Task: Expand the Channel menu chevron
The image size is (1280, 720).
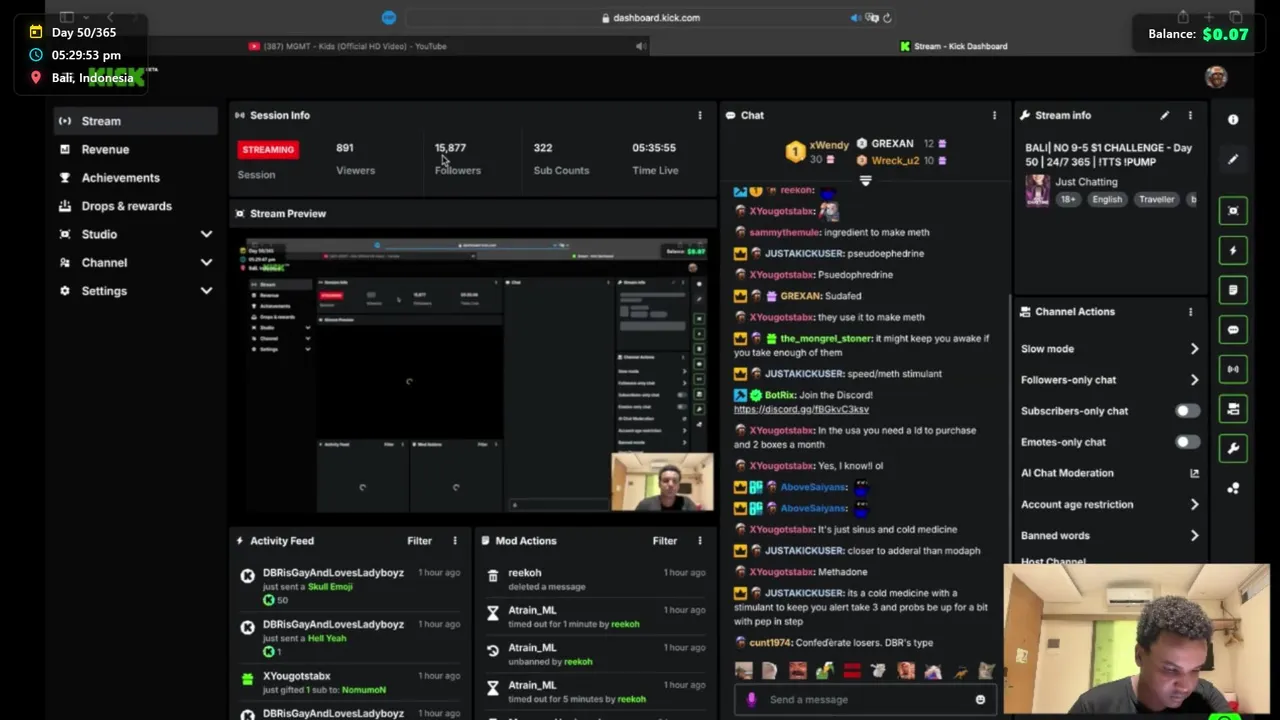Action: pyautogui.click(x=206, y=262)
